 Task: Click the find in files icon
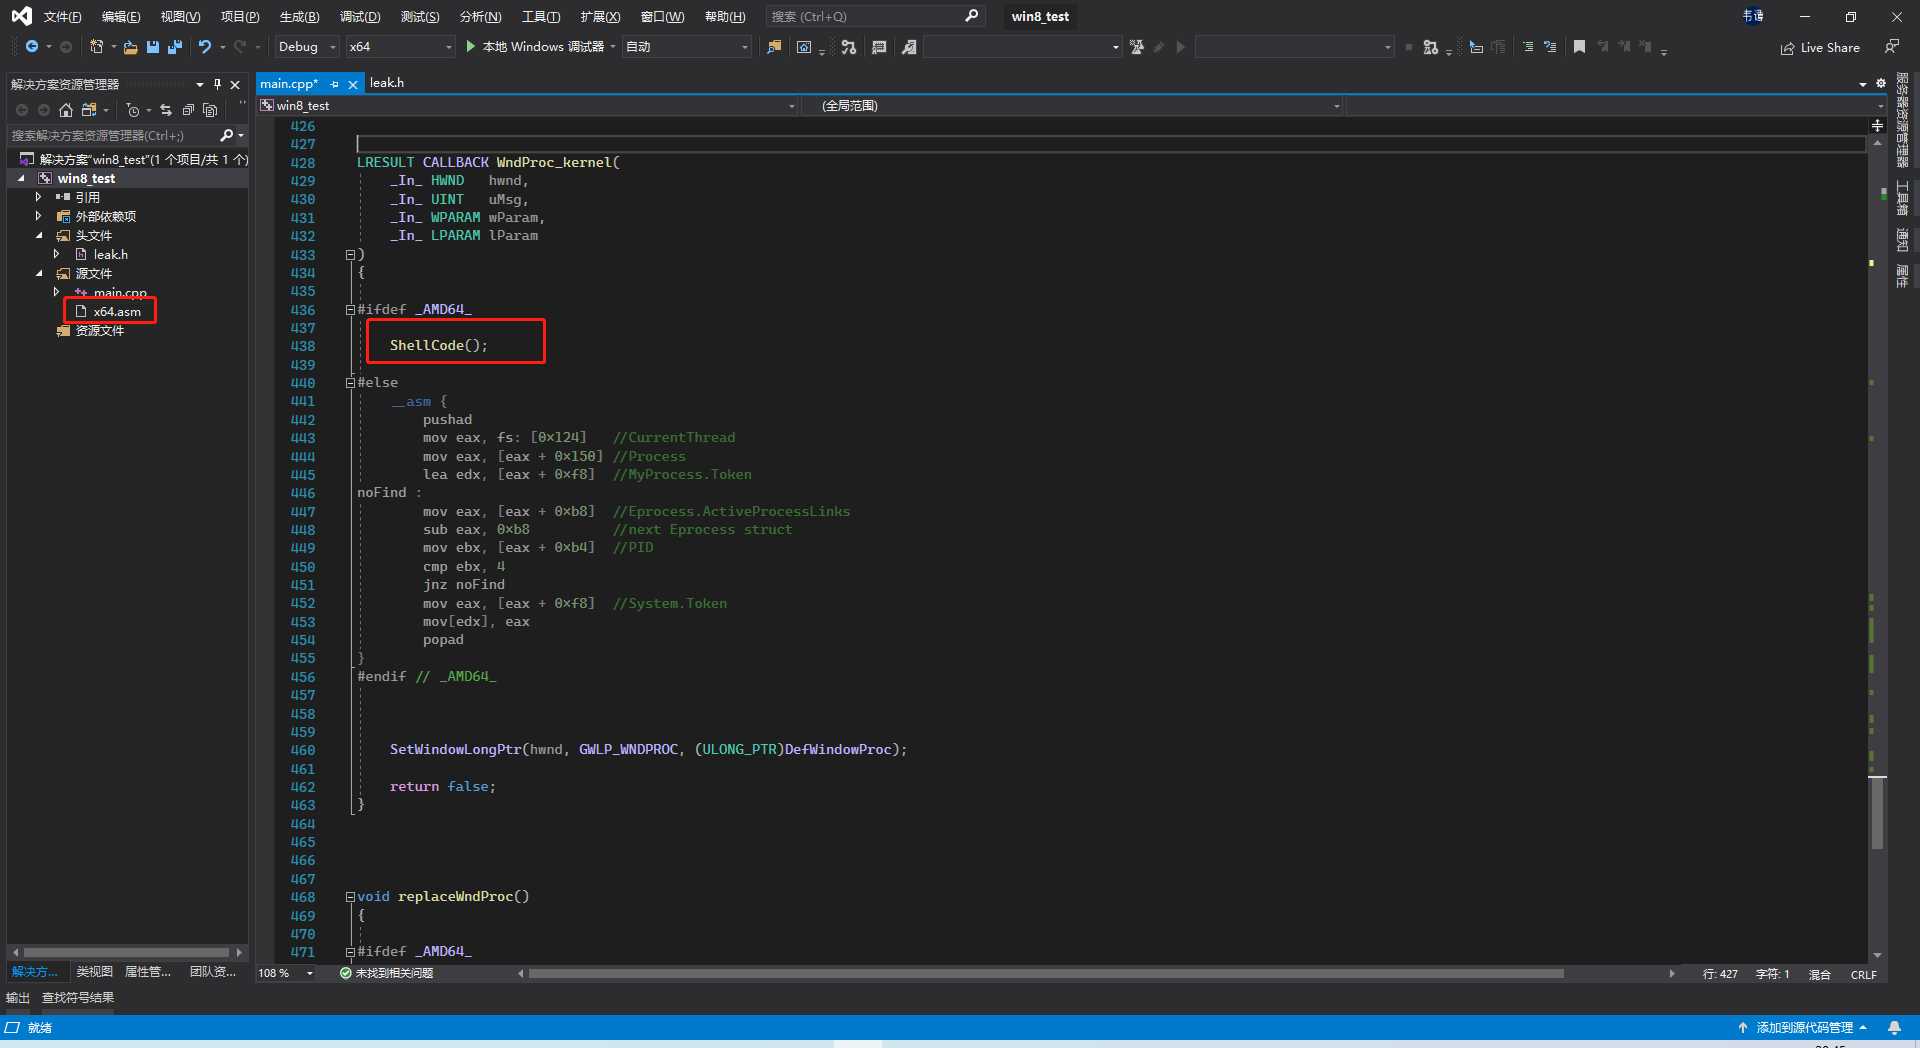point(774,47)
